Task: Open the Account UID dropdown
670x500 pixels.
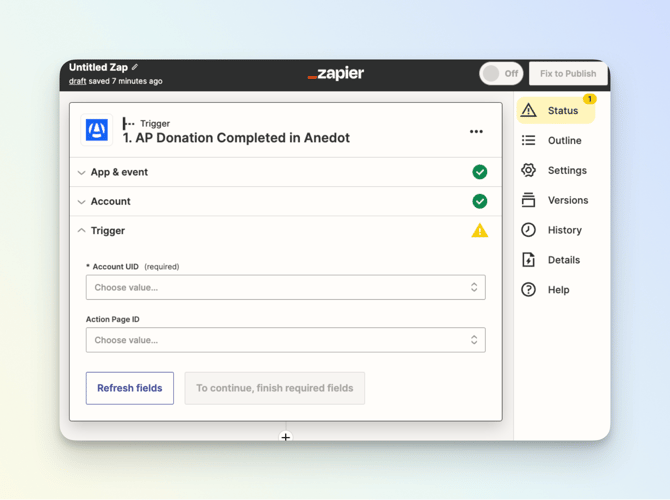Action: [285, 287]
